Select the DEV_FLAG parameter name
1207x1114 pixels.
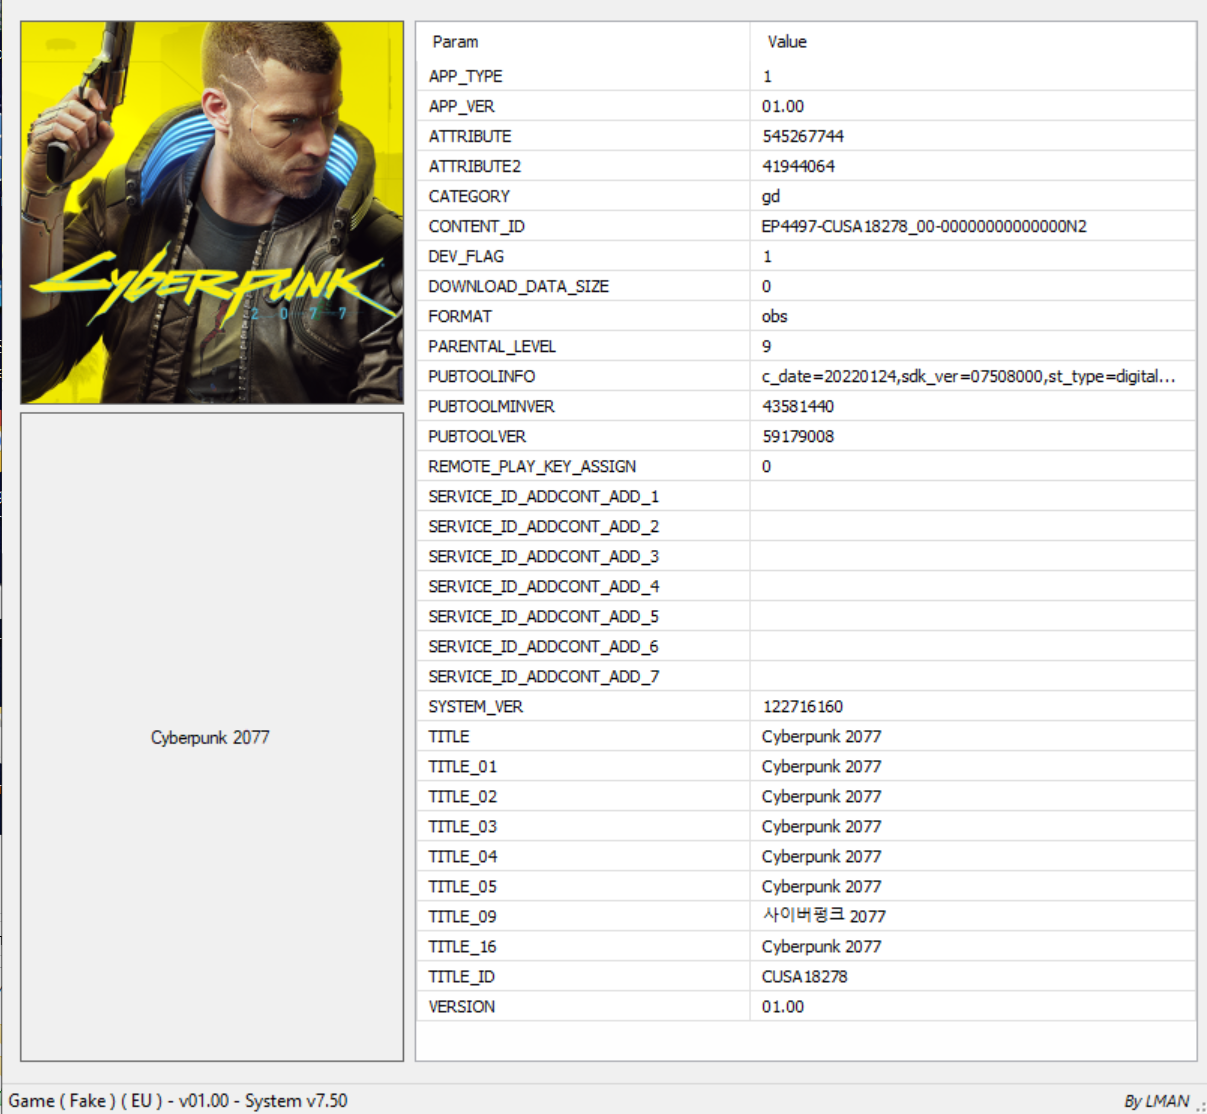click(466, 256)
